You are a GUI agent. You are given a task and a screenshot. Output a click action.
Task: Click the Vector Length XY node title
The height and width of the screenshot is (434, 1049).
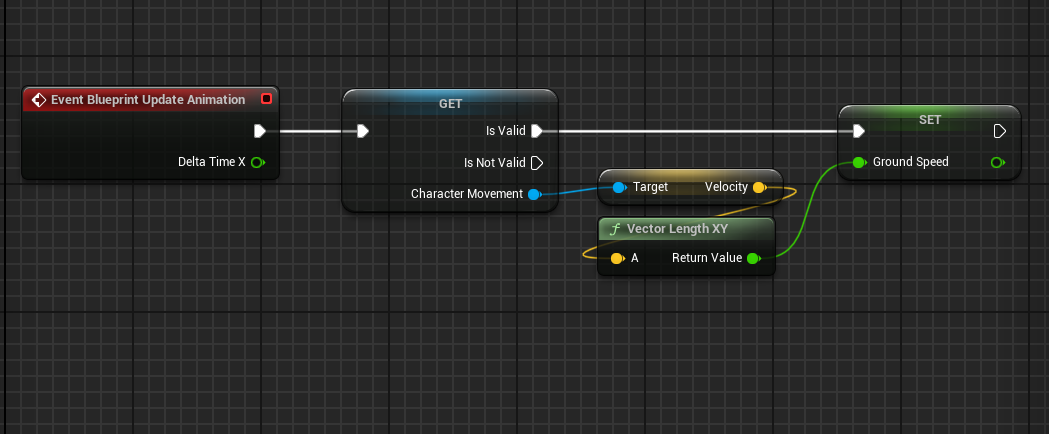(677, 229)
